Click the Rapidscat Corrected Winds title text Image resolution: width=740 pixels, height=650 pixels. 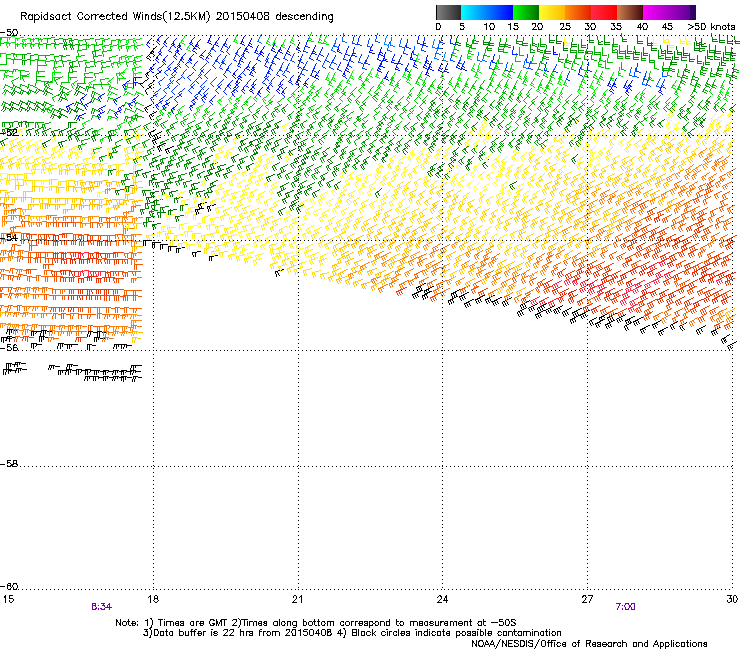pyautogui.click(x=177, y=17)
